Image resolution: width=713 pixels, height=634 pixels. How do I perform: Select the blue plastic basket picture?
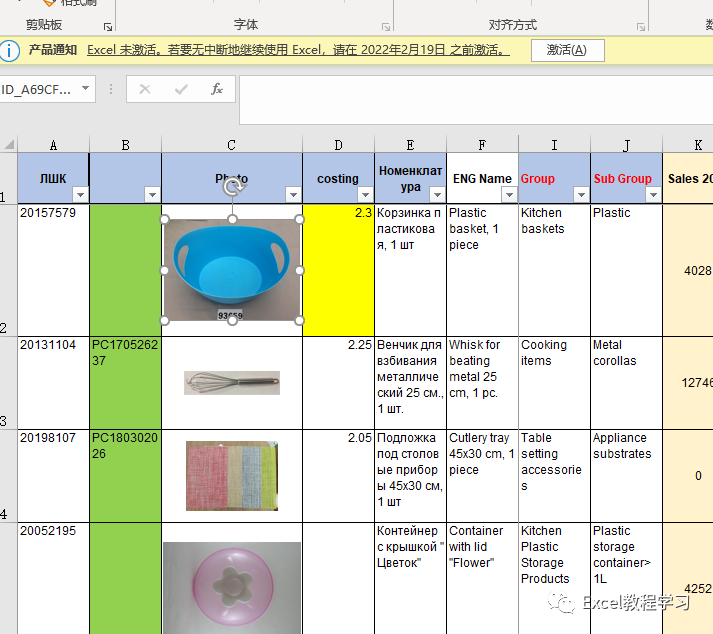coord(232,270)
